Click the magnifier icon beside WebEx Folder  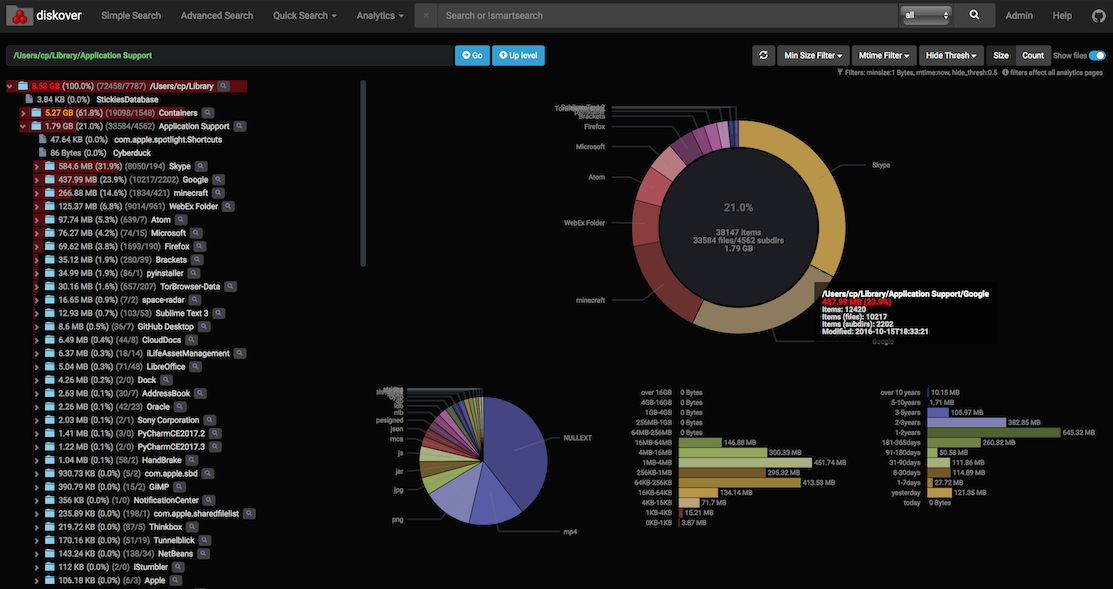click(x=228, y=207)
